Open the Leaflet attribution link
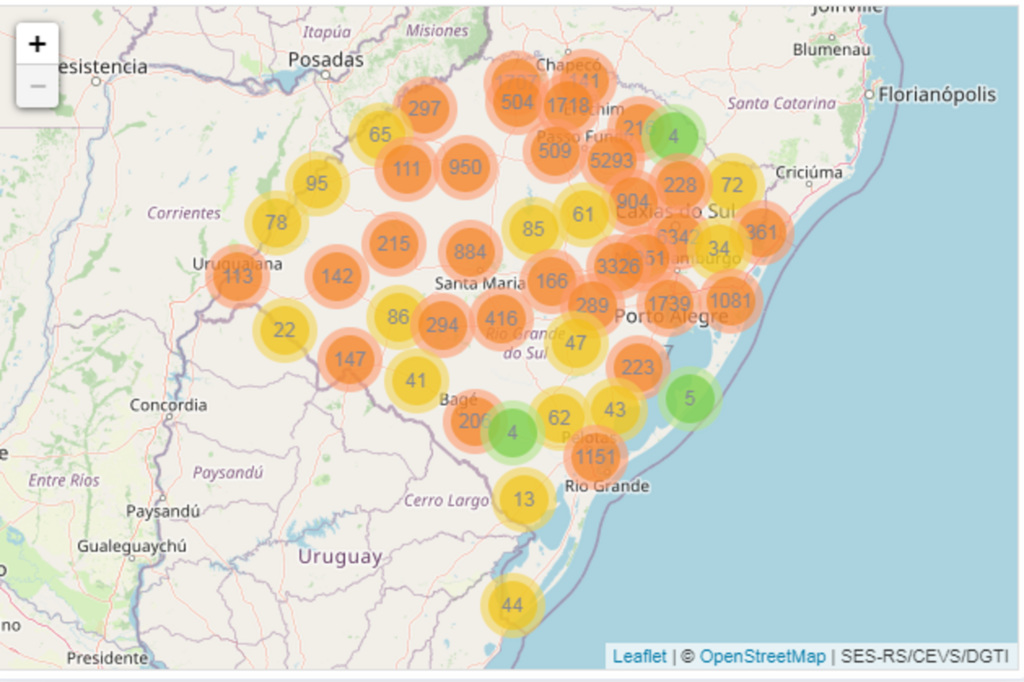 [639, 656]
